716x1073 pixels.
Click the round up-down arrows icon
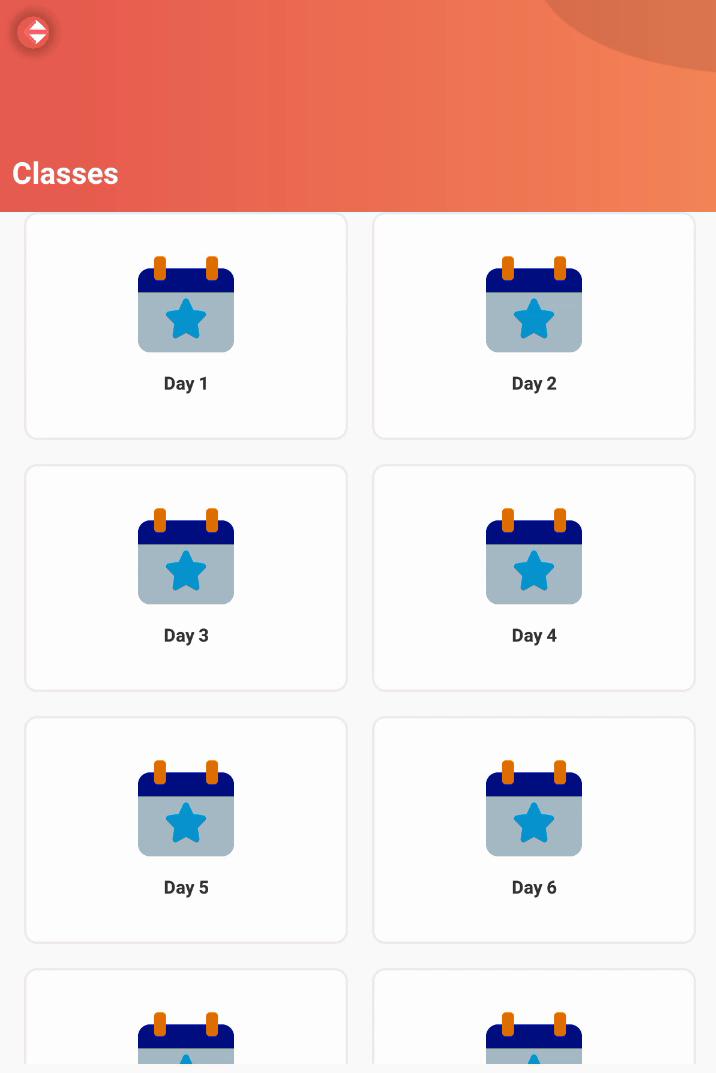tap(36, 33)
